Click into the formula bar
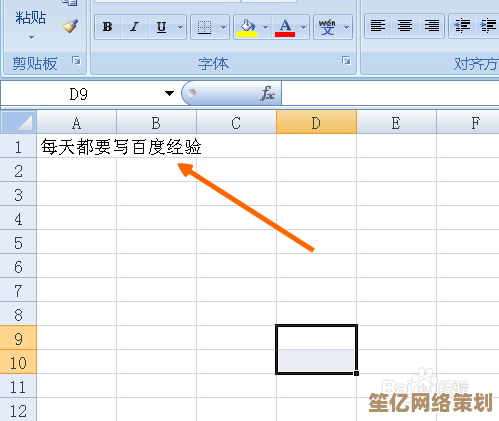 390,94
